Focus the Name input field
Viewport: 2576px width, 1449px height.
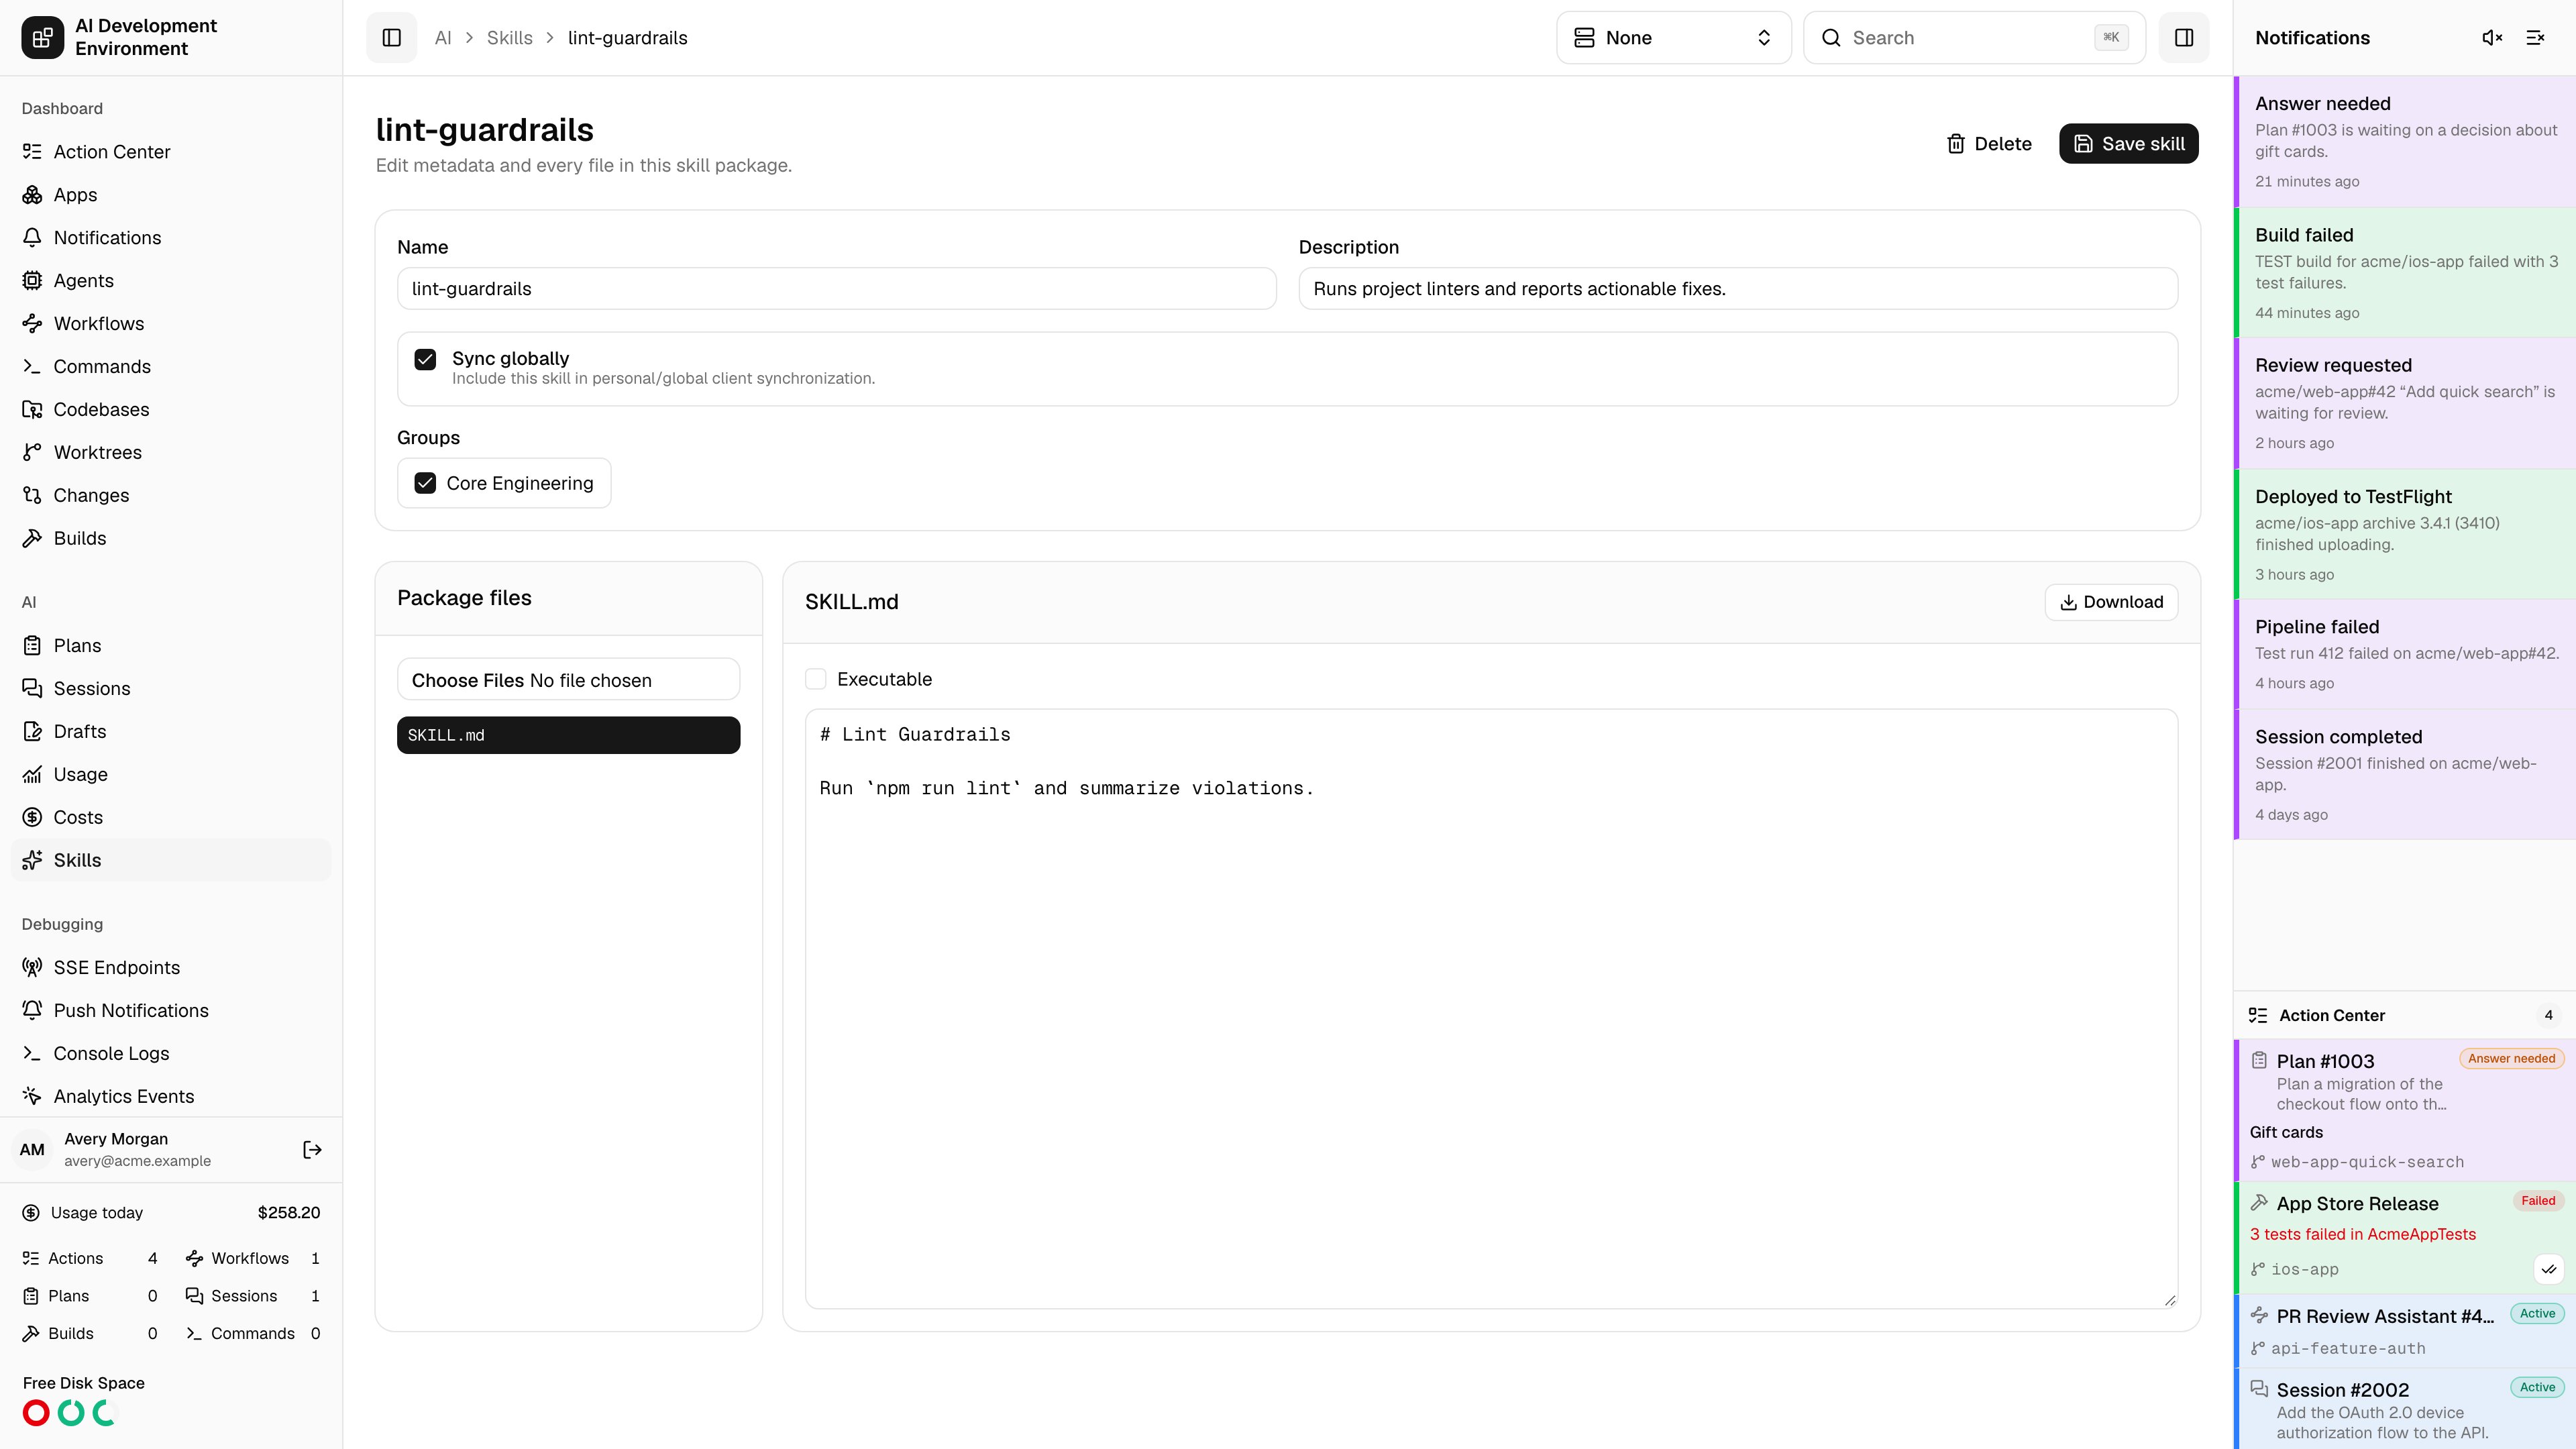click(836, 289)
